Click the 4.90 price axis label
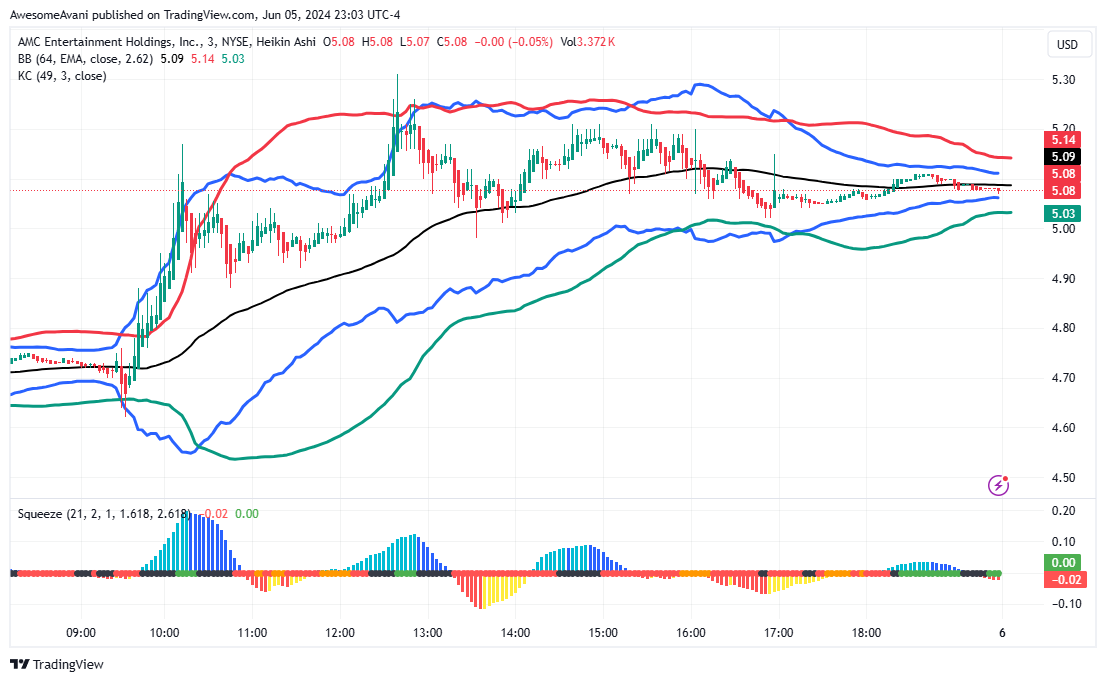The image size is (1106, 682). pos(1063,279)
